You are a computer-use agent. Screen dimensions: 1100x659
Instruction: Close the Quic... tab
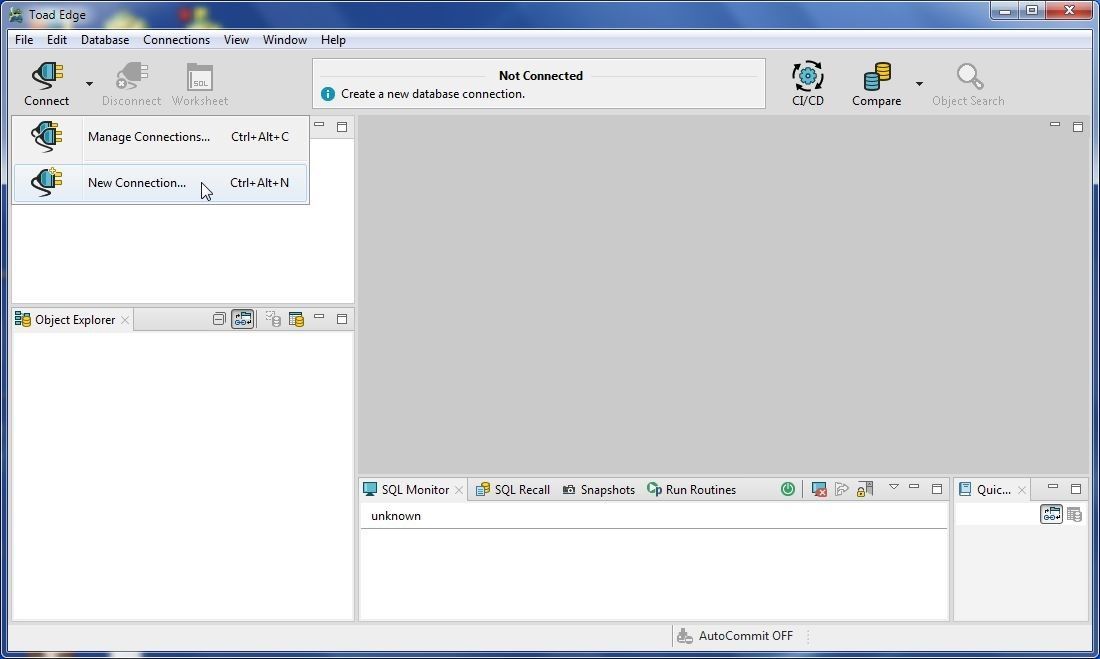pos(1021,490)
